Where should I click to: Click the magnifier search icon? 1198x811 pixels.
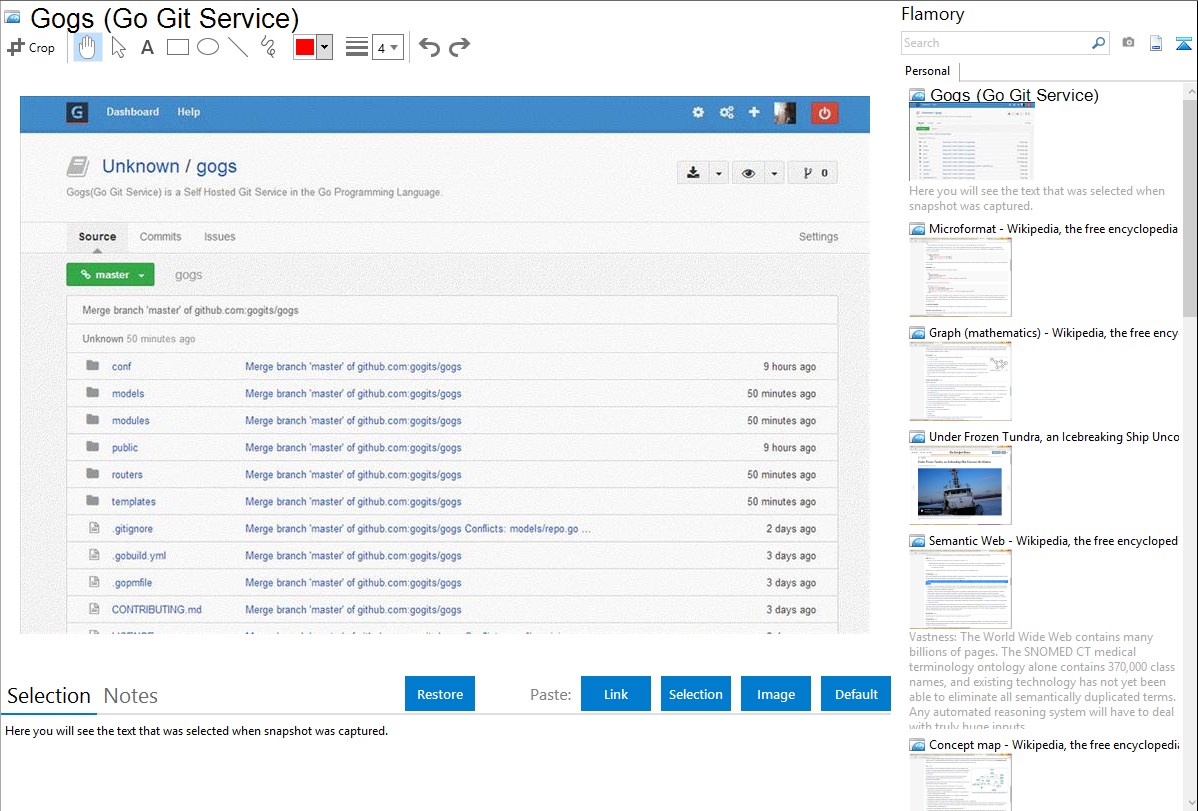[x=1099, y=43]
